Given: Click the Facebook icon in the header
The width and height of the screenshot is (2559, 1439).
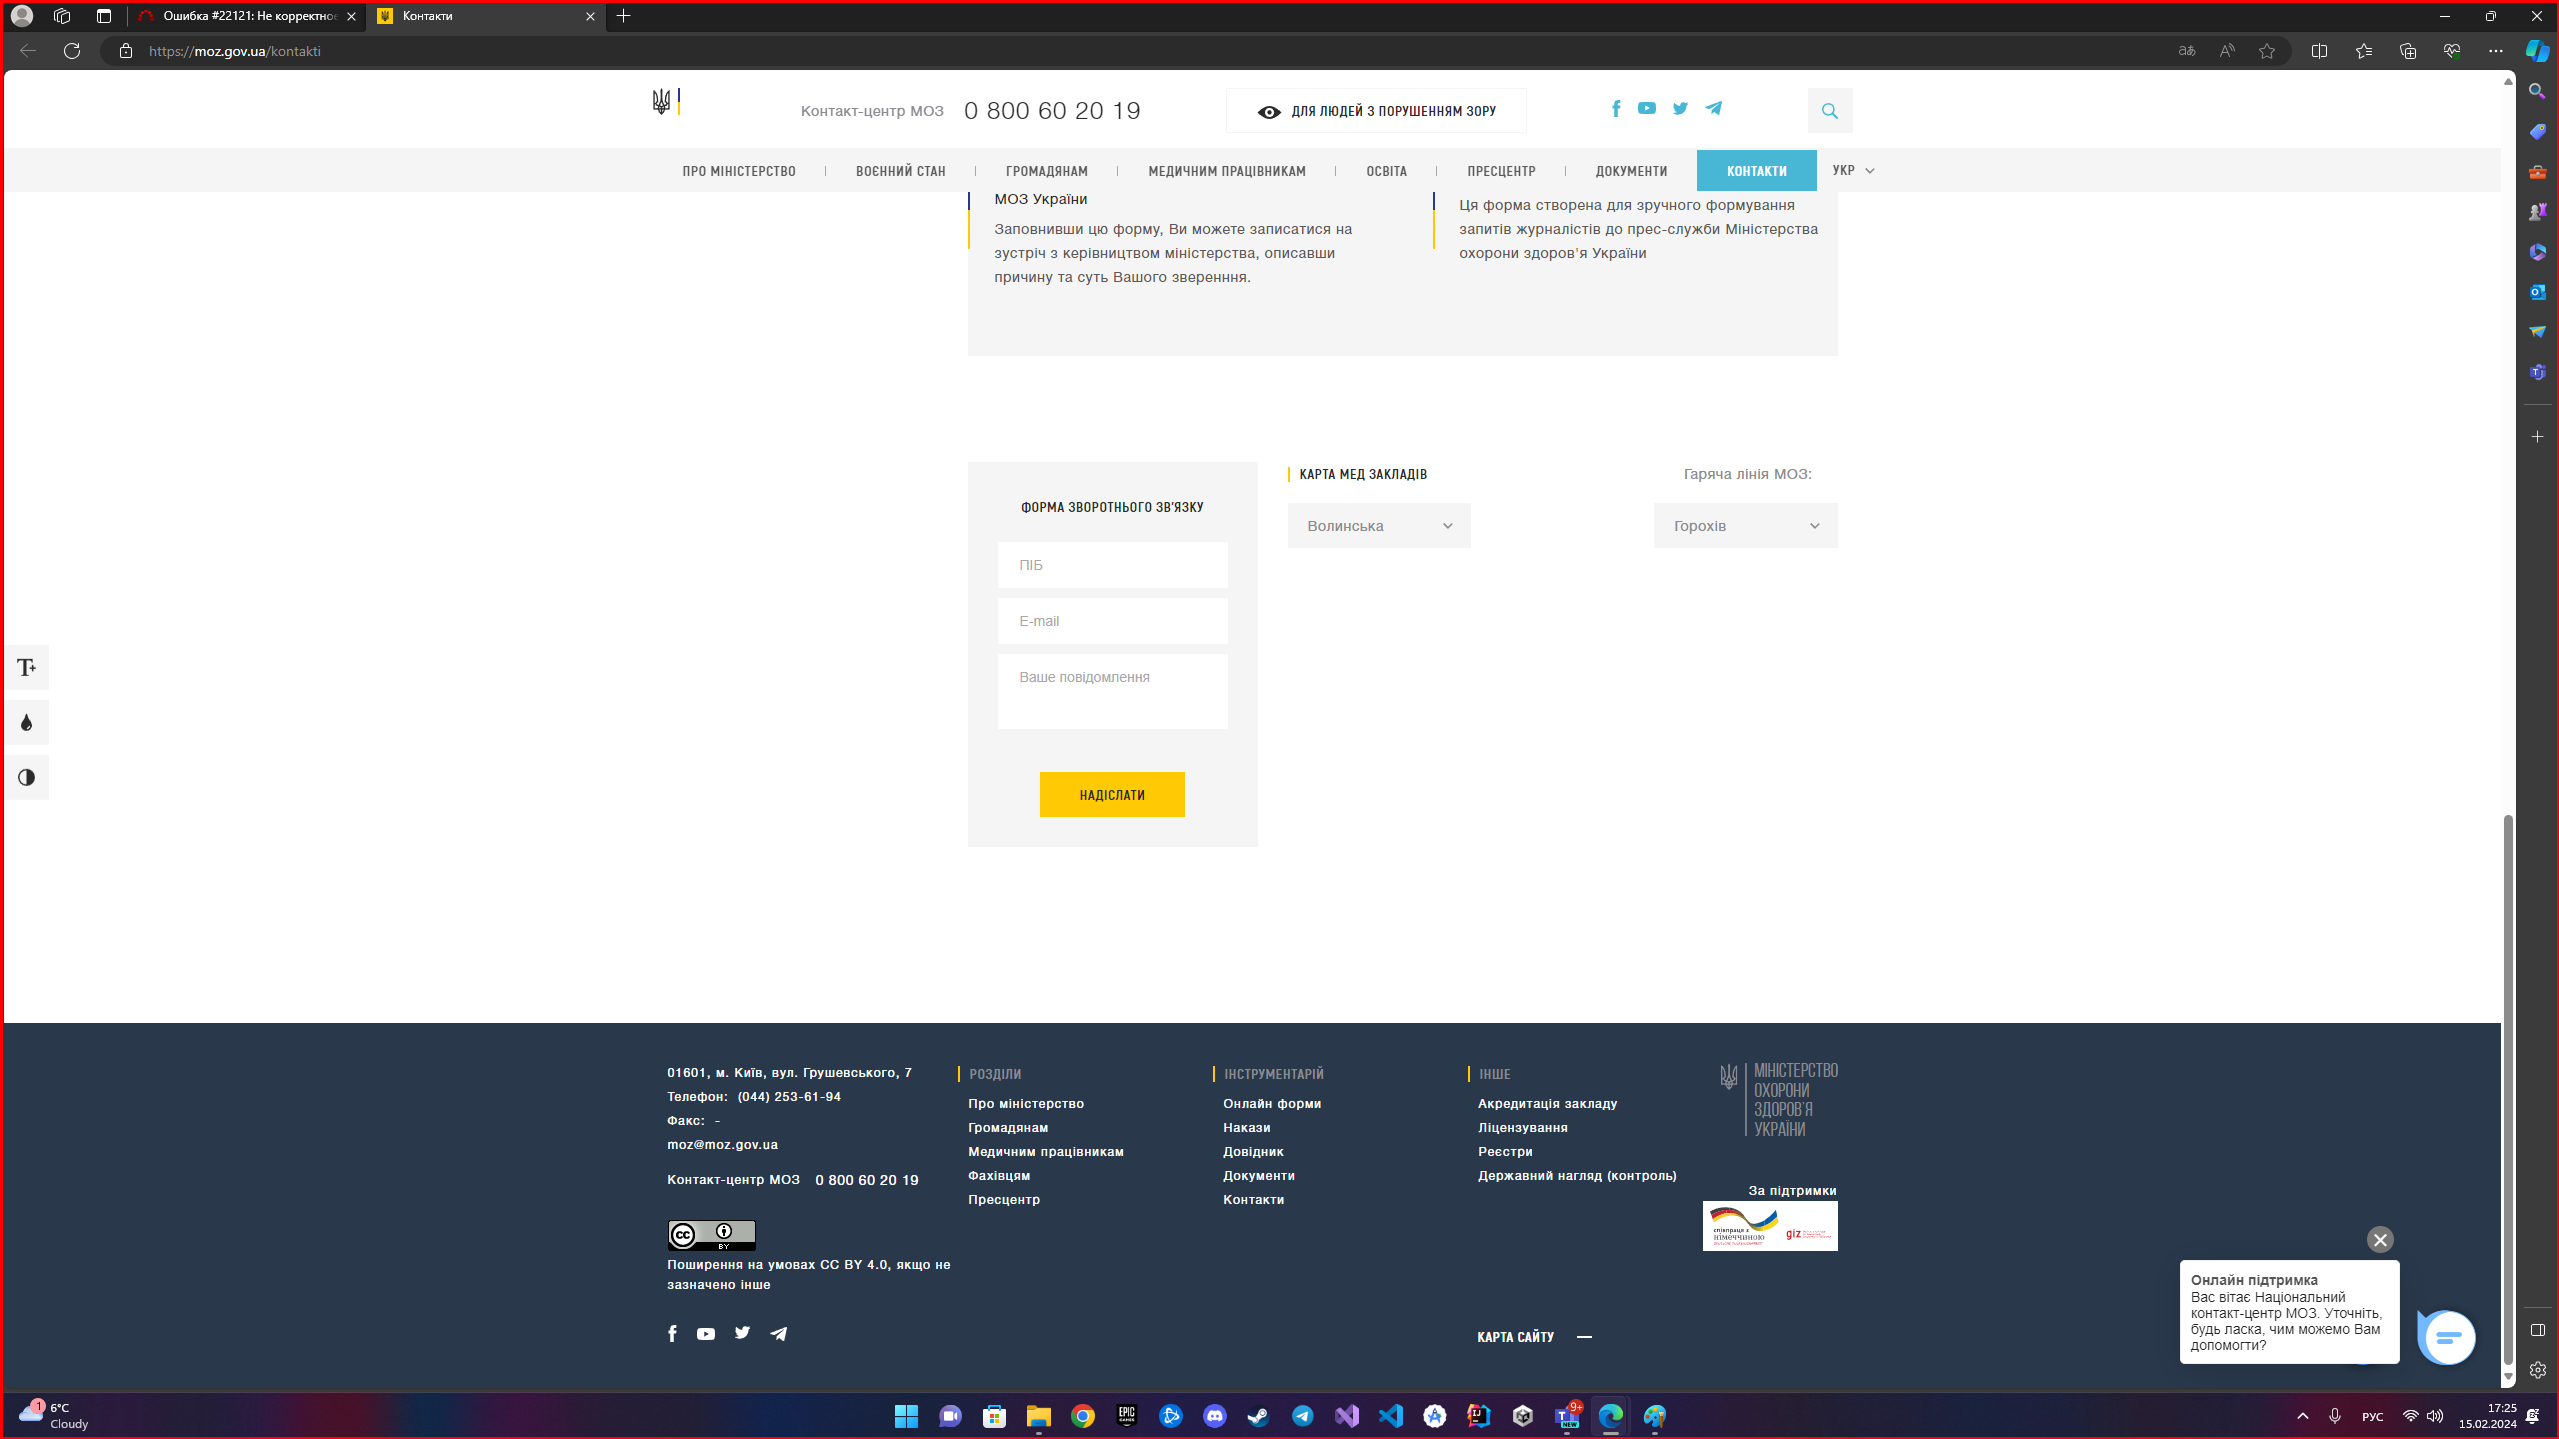Looking at the screenshot, I should point(1616,108).
